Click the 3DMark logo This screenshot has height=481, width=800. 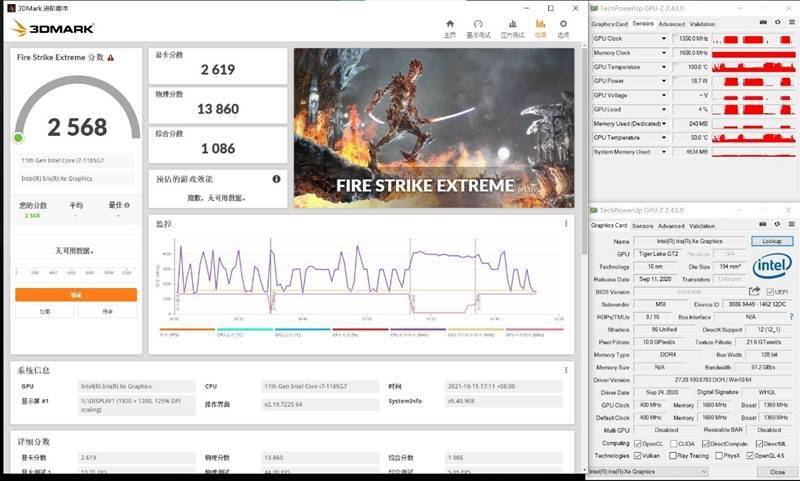point(53,28)
